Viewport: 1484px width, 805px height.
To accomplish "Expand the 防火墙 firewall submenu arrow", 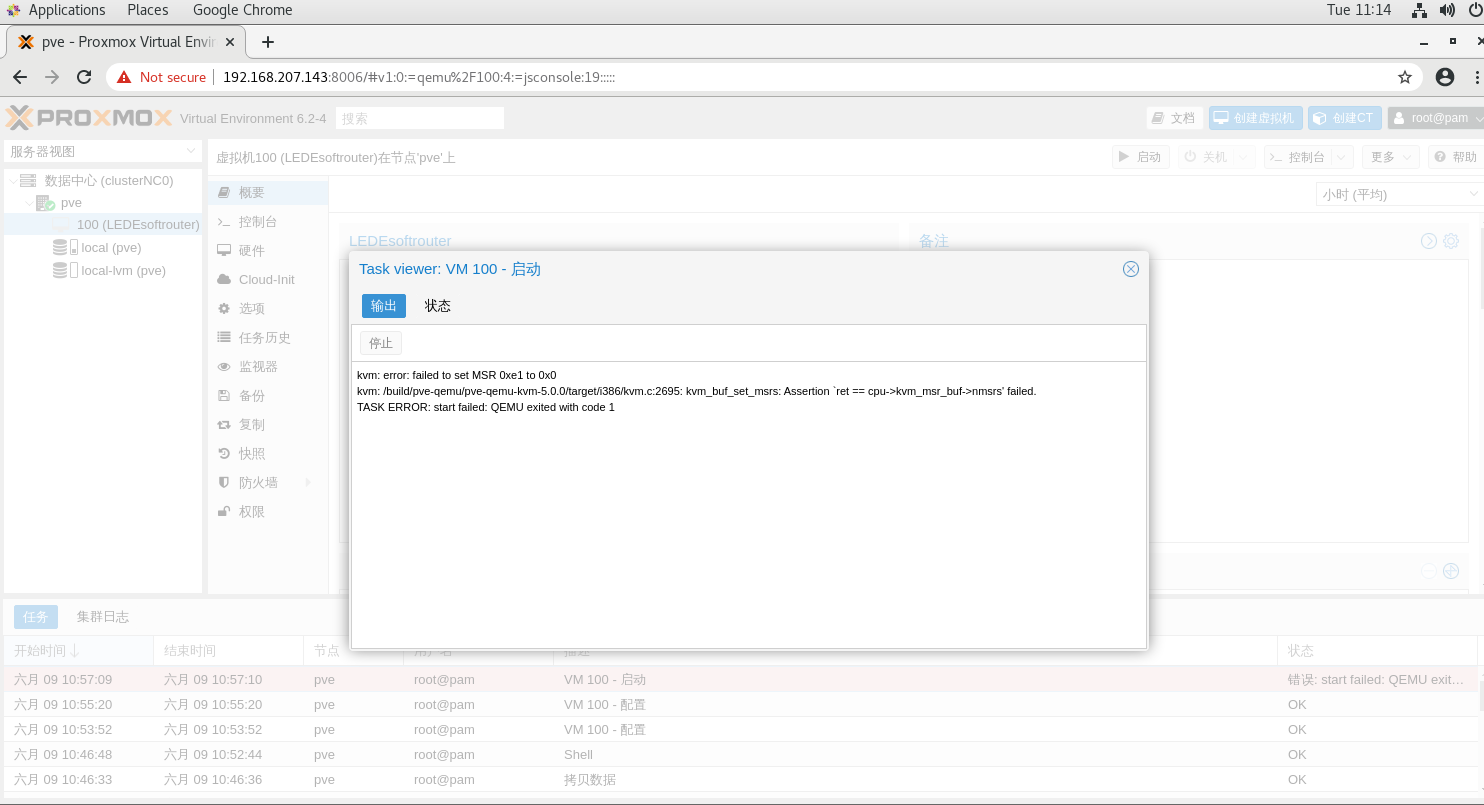I will pos(307,482).
